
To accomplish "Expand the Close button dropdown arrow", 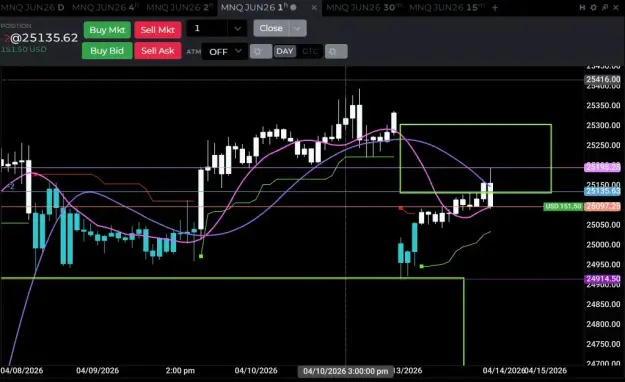I will tap(298, 28).
